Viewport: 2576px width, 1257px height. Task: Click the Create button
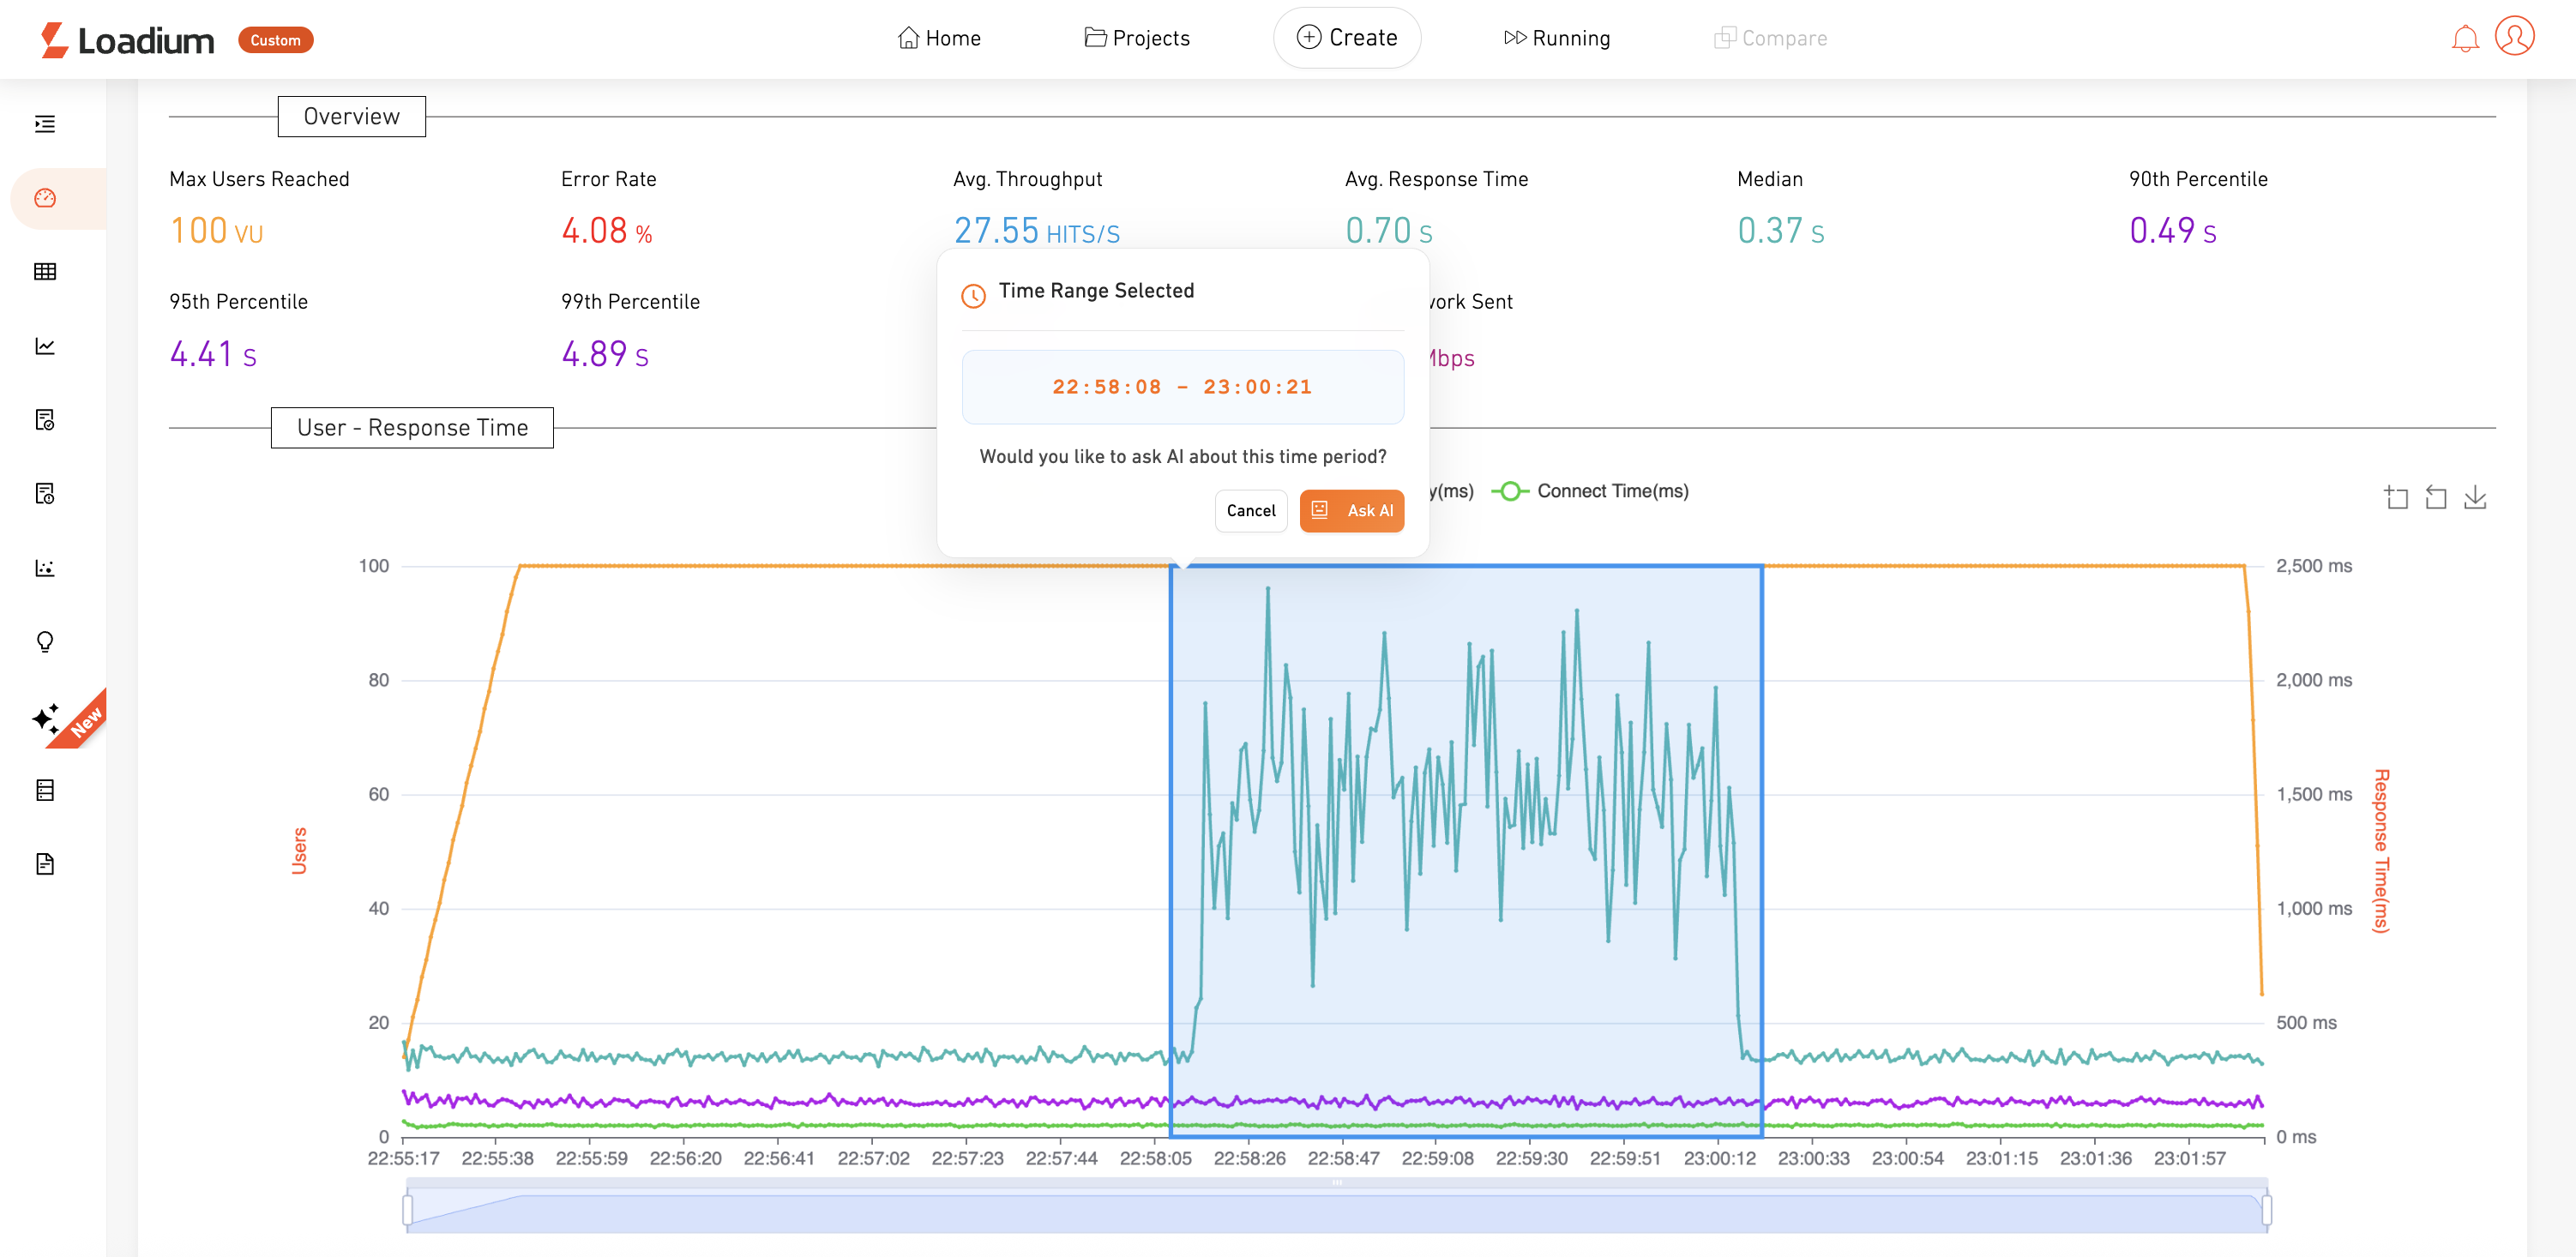click(x=1346, y=38)
